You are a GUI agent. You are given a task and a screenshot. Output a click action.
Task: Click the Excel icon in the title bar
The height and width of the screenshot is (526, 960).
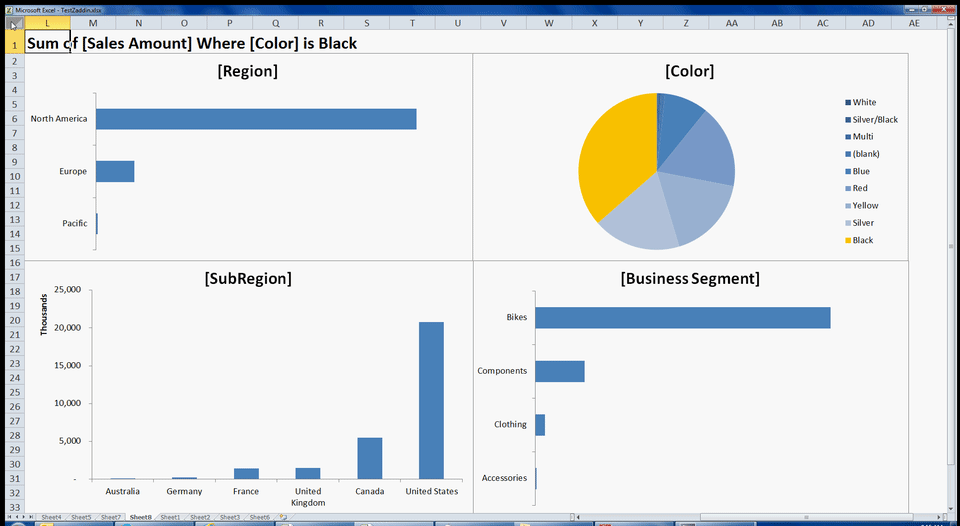coord(9,10)
